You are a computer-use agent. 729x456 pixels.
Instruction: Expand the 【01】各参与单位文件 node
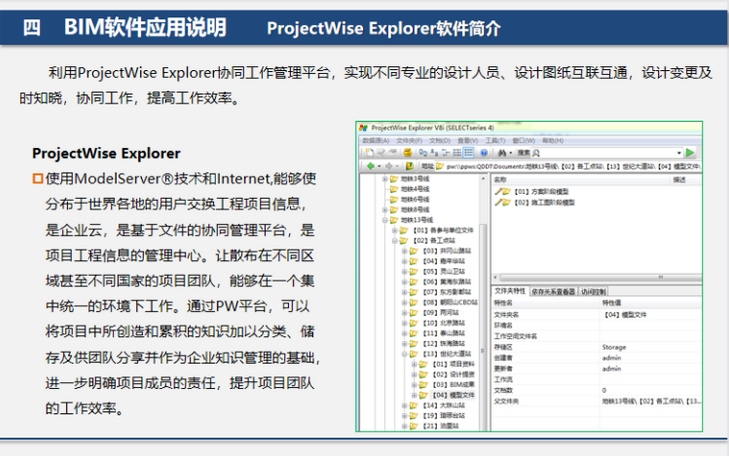(395, 230)
